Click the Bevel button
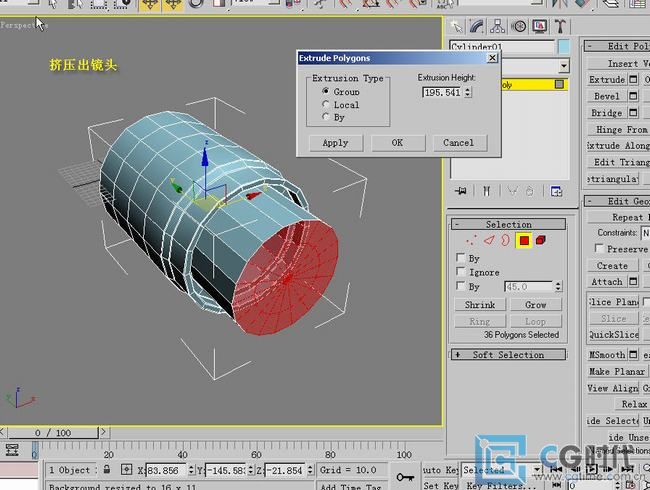The width and height of the screenshot is (650, 490). (607, 96)
